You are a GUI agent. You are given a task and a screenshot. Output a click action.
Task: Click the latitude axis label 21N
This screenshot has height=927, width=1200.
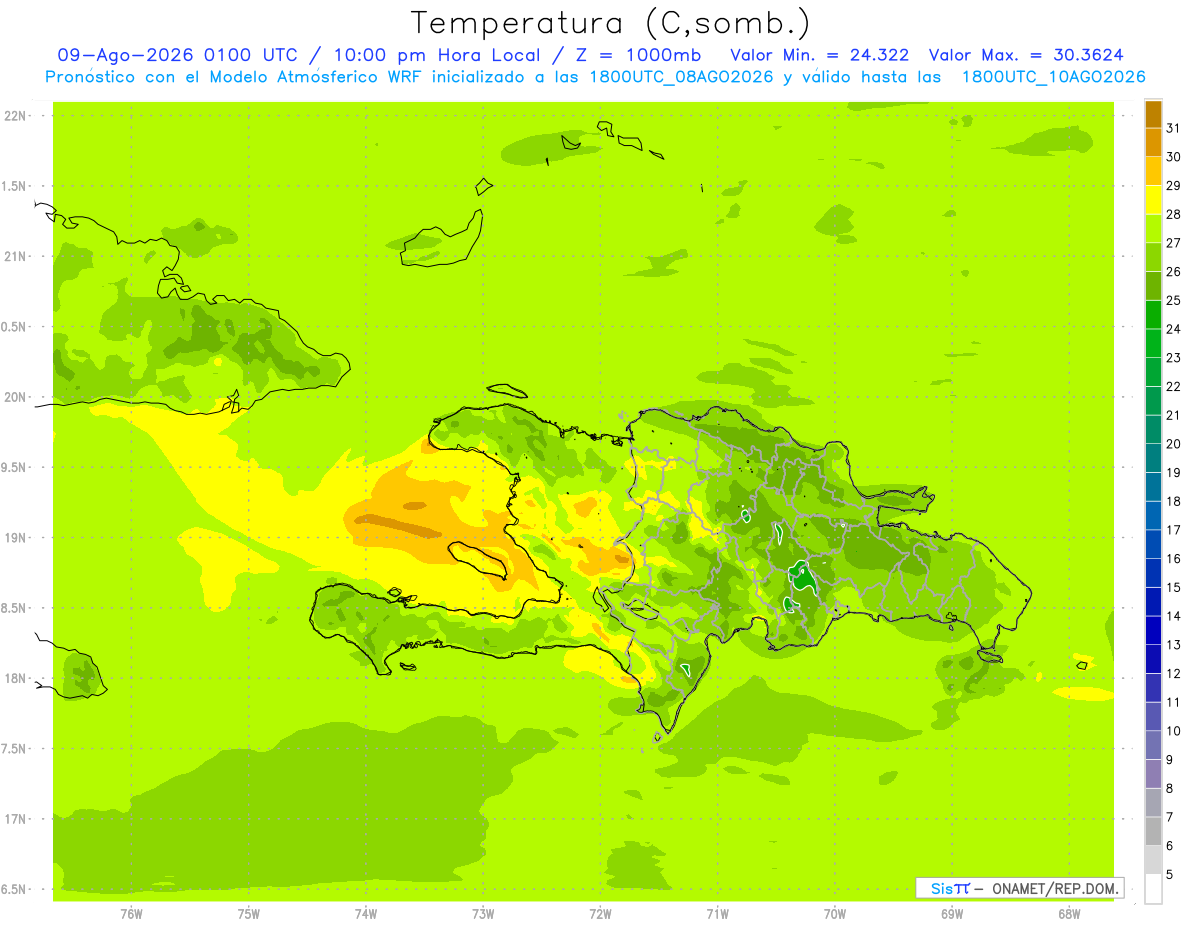click(16, 257)
